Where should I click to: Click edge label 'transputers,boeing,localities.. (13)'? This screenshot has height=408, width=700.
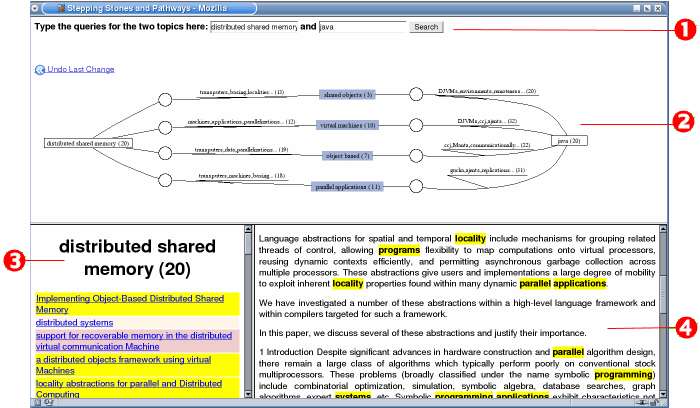[x=242, y=92]
